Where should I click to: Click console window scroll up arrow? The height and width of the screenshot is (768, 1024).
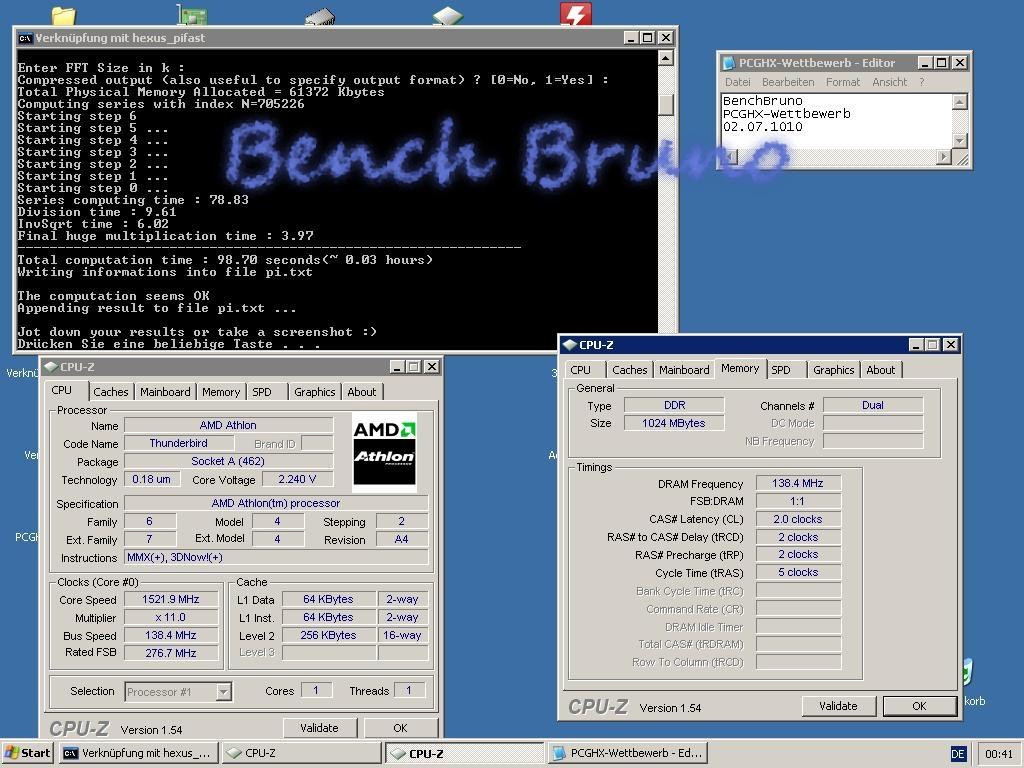point(665,58)
